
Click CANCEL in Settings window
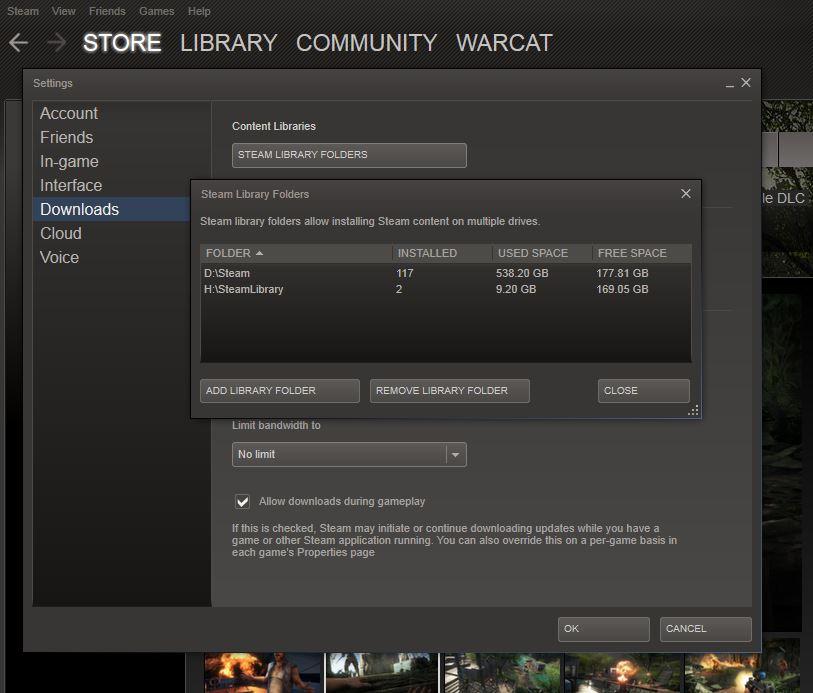pos(706,629)
